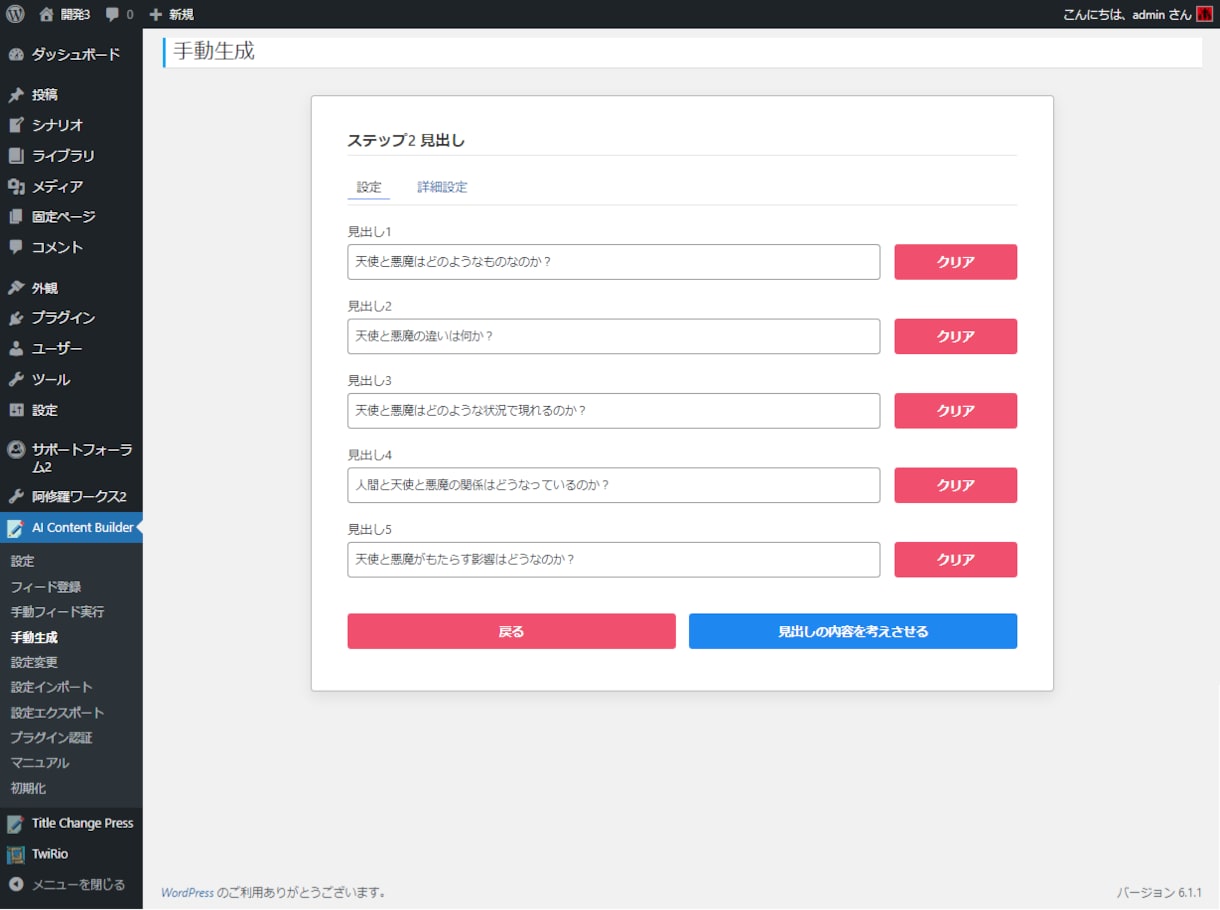The image size is (1220, 910).
Task: Click the メディア icon
Action: pyautogui.click(x=16, y=186)
